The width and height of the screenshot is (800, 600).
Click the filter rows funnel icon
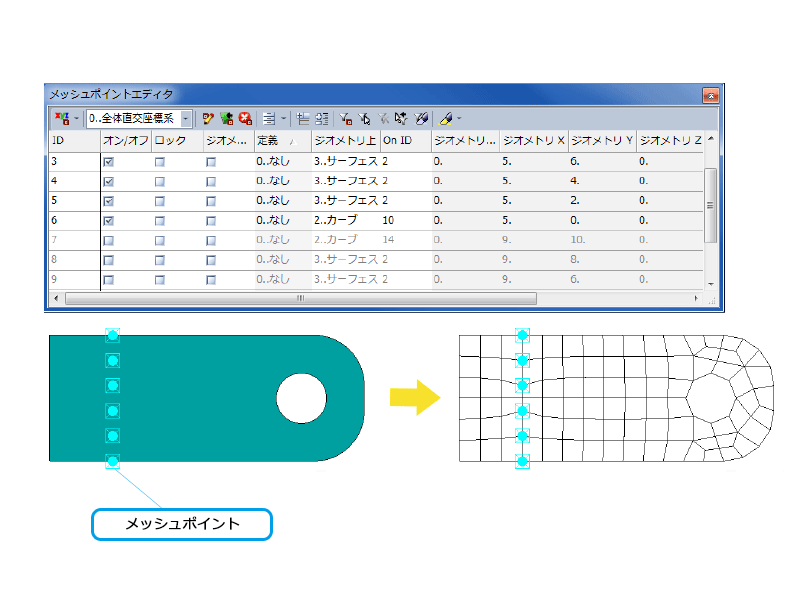pyautogui.click(x=345, y=119)
